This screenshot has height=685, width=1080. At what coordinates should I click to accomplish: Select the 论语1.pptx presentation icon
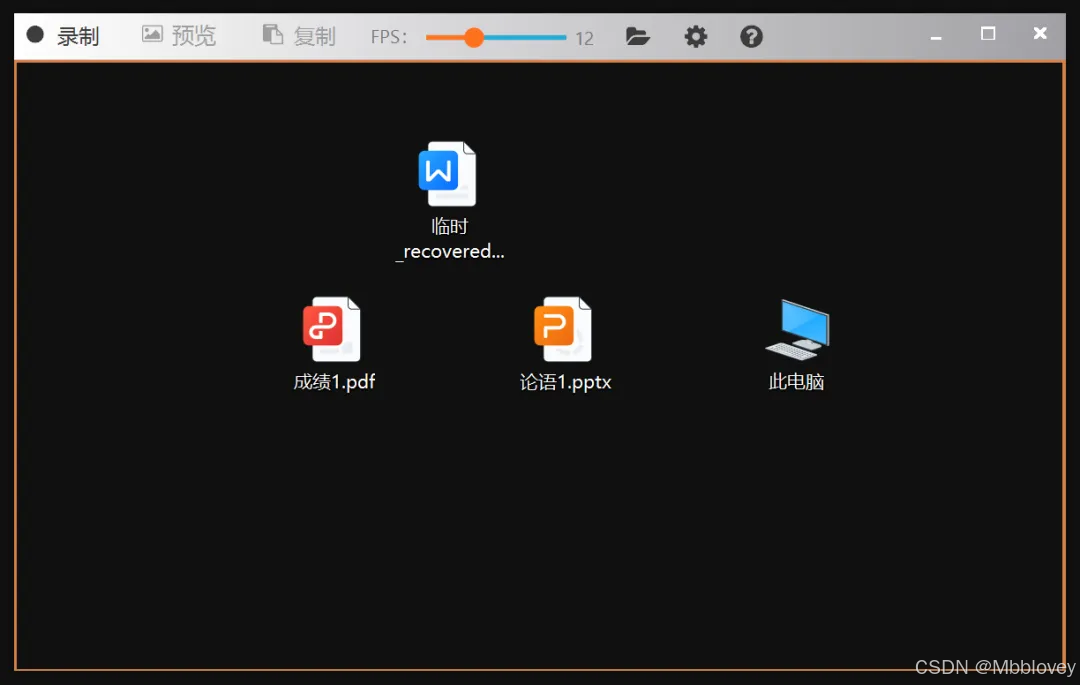[x=563, y=329]
